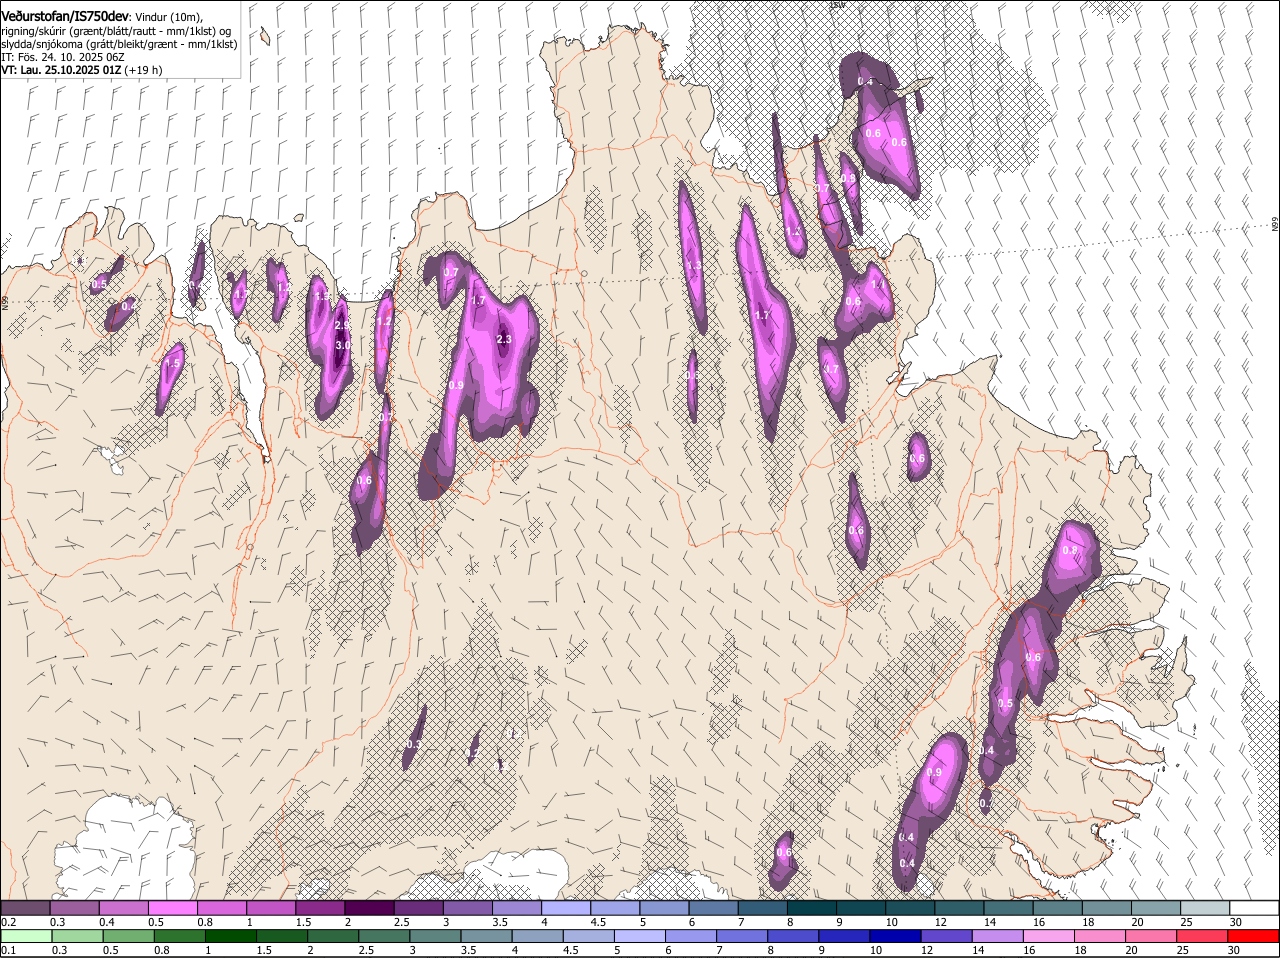
Task: Click the "2.3" precipitation value on the map
Action: (x=504, y=340)
